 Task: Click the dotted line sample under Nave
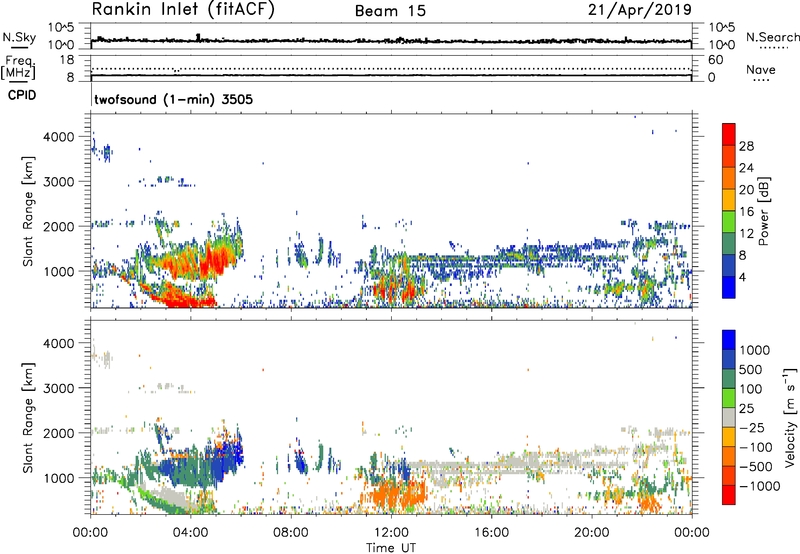tap(762, 80)
